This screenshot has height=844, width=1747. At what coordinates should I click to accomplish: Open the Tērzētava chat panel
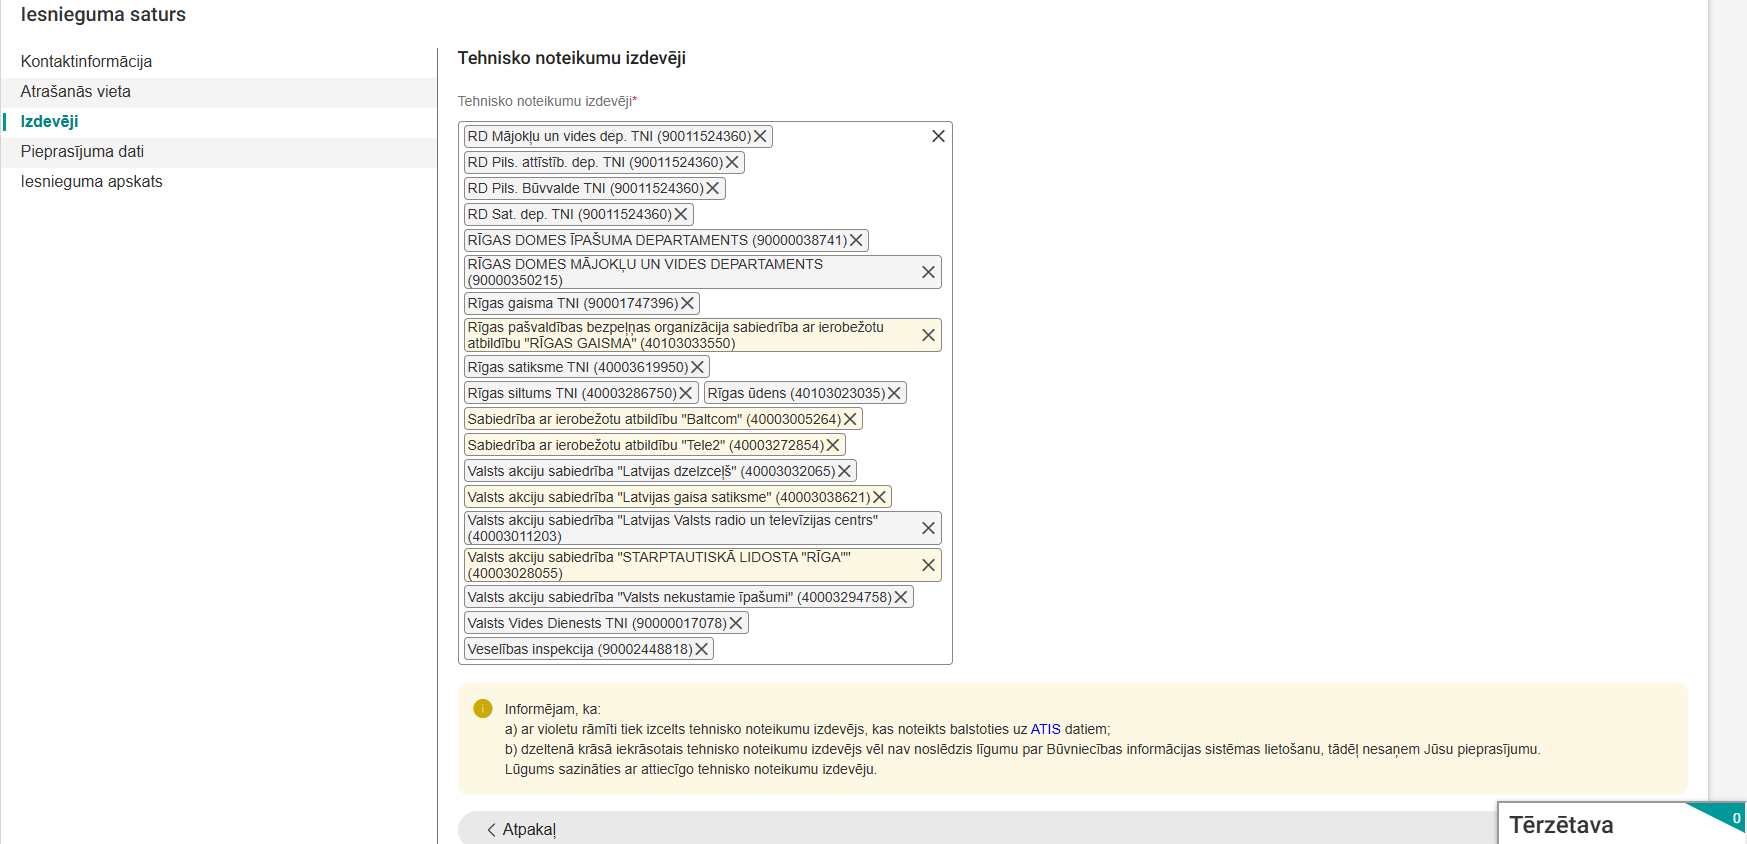(1561, 825)
